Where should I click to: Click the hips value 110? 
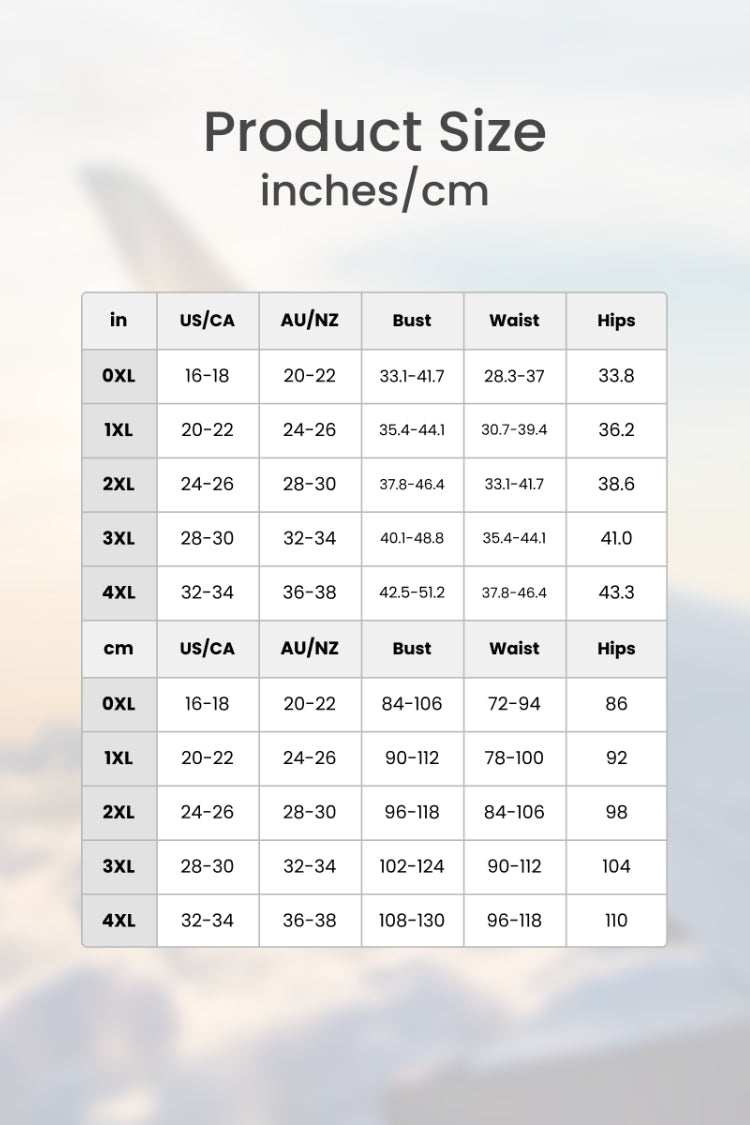(616, 920)
